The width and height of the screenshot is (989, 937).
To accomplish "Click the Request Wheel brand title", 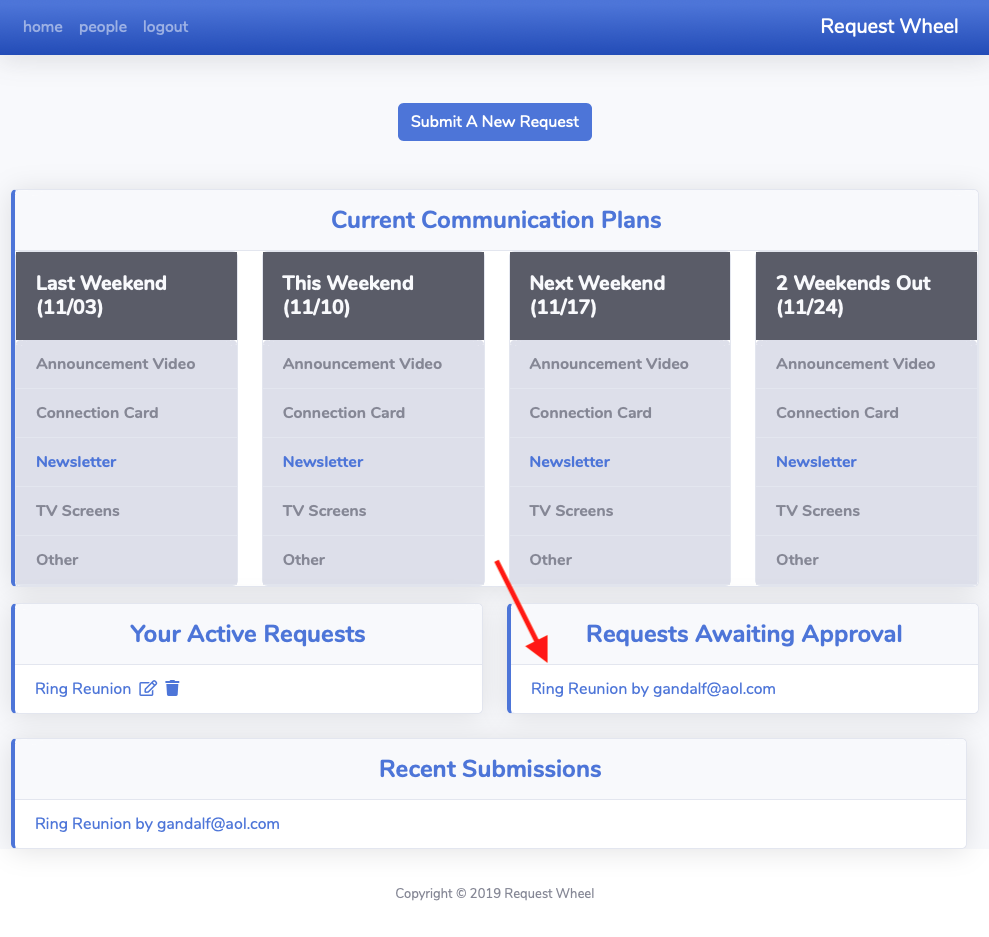I will [889, 27].
